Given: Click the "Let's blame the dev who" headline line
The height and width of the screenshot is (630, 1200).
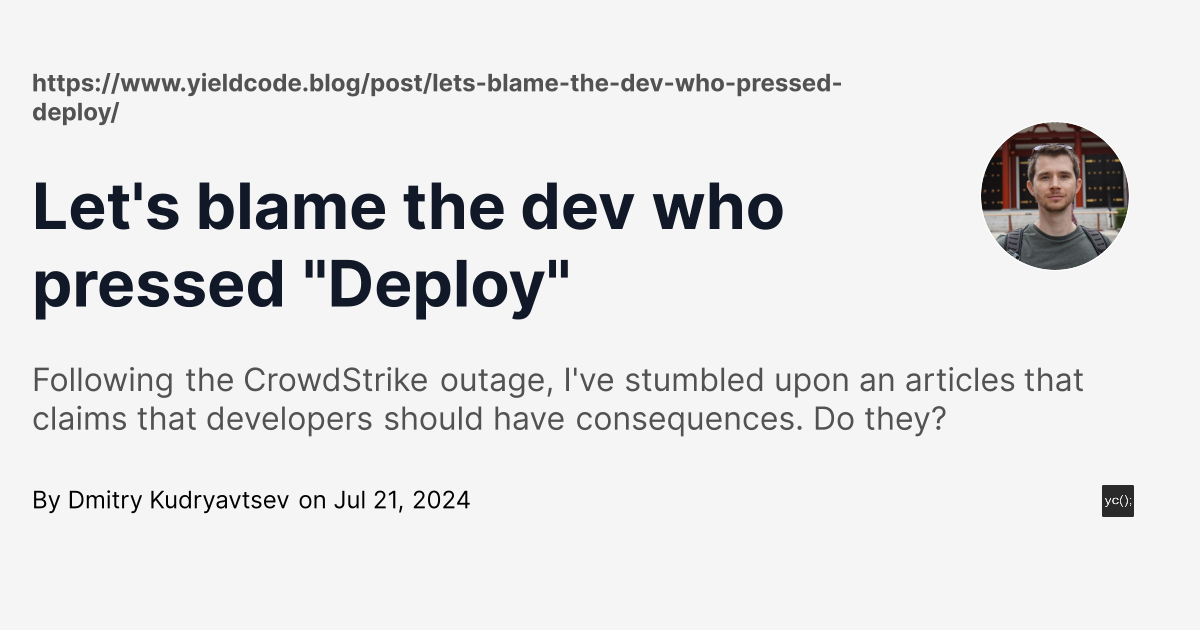Looking at the screenshot, I should (x=408, y=207).
